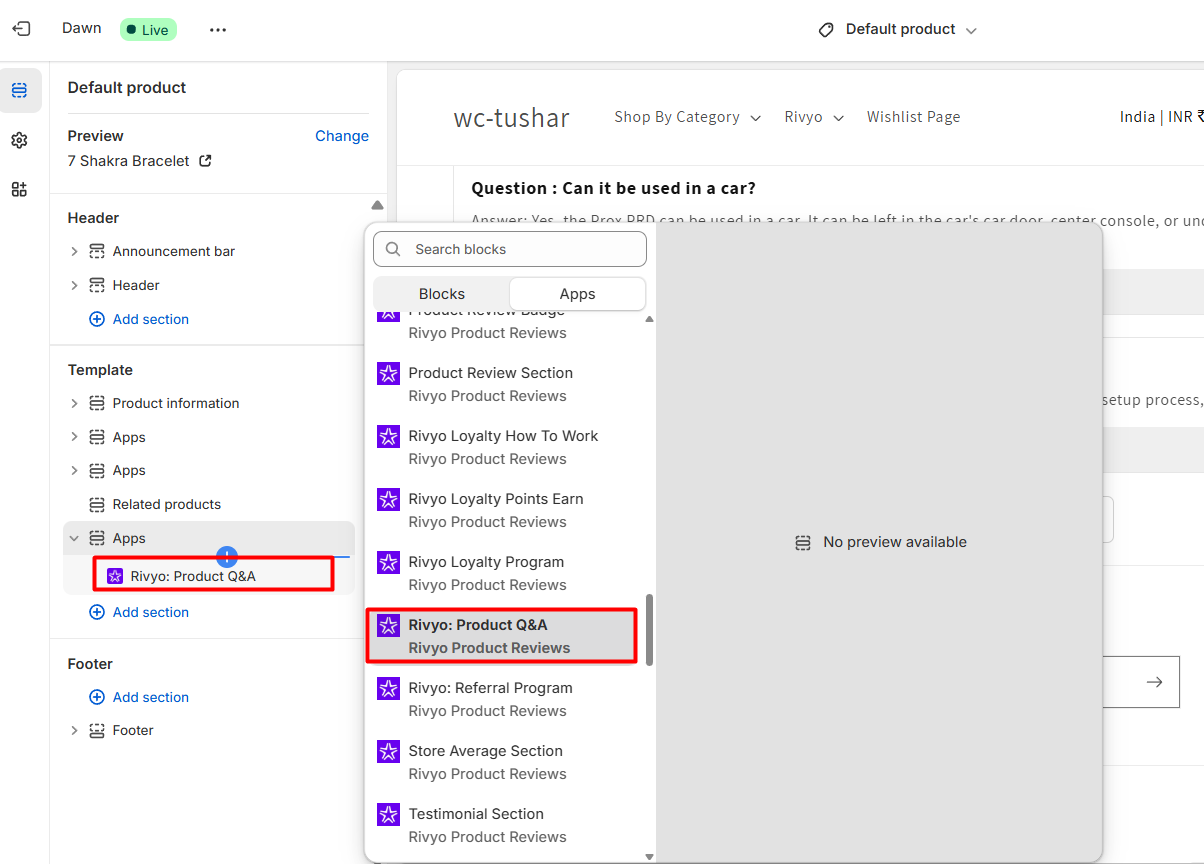Click the Search blocks input field
The image size is (1204, 864).
[510, 249]
